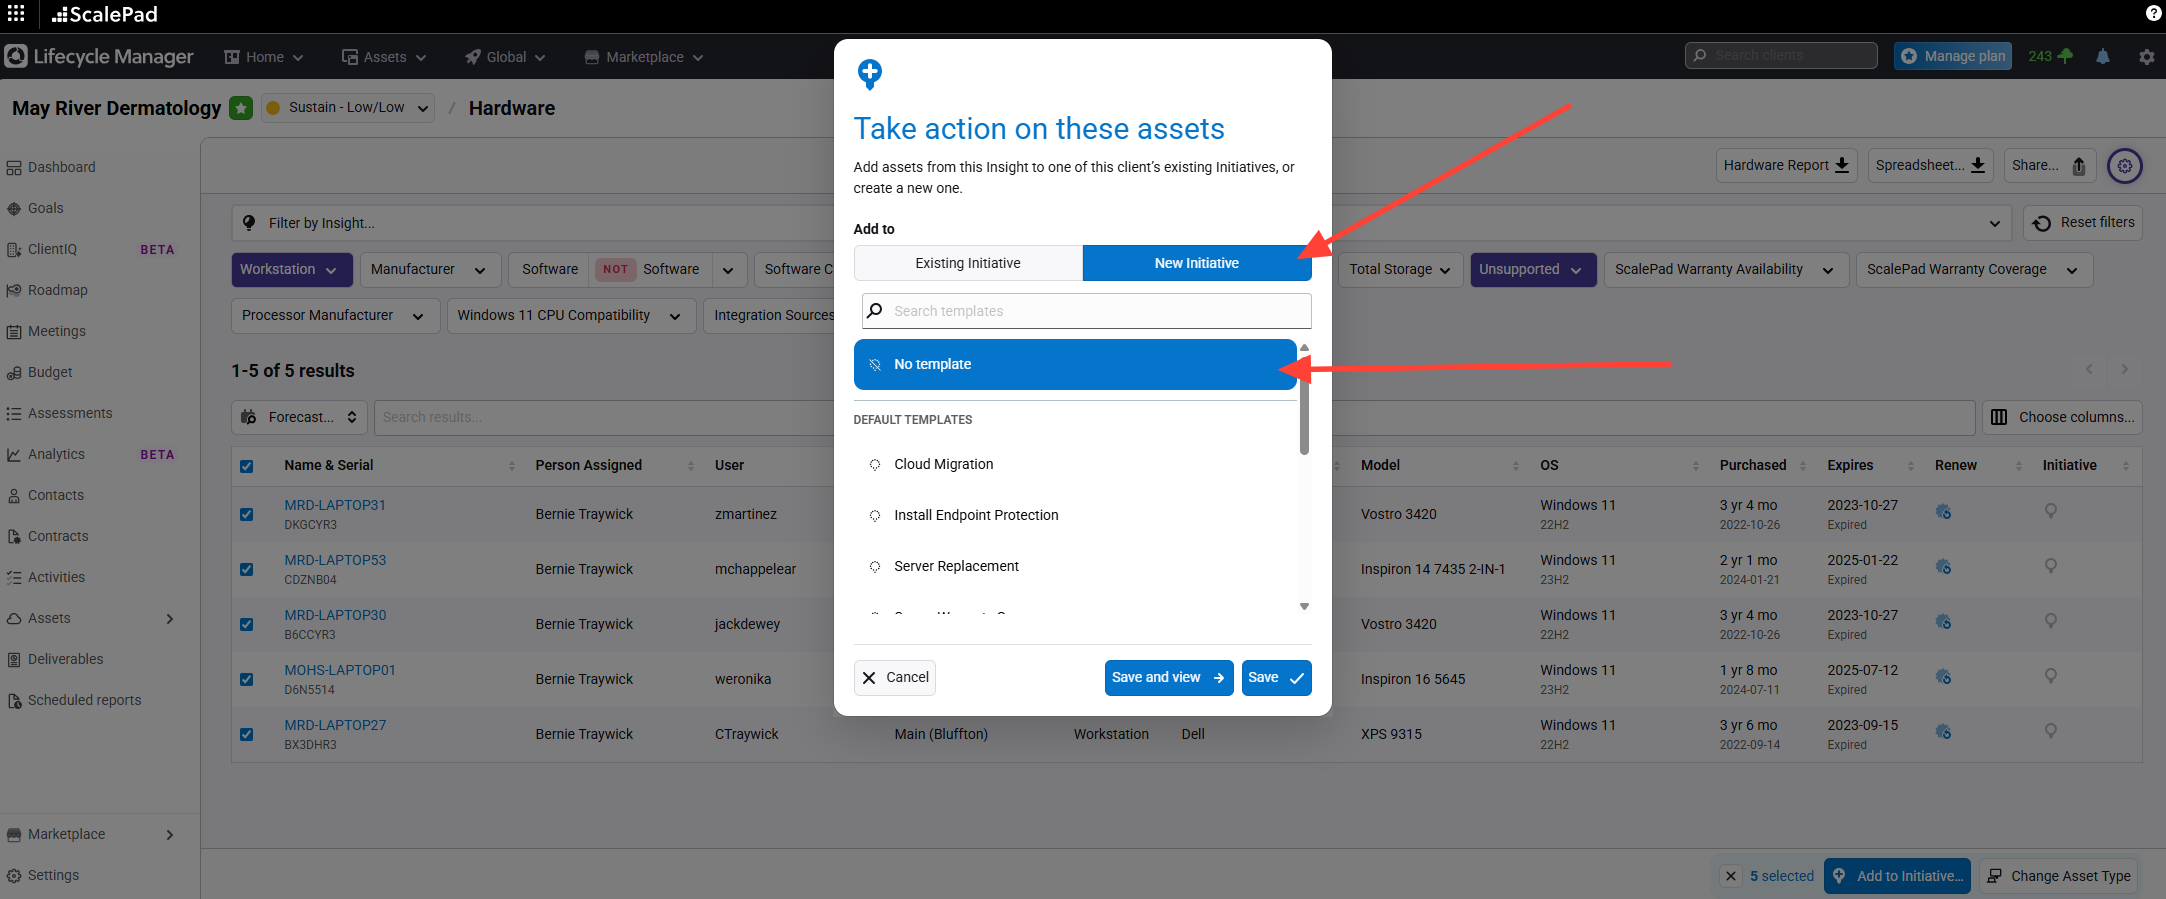Click the initiative pin icon for MRD-LAPTOP53
The height and width of the screenshot is (899, 2166).
coord(2050,566)
